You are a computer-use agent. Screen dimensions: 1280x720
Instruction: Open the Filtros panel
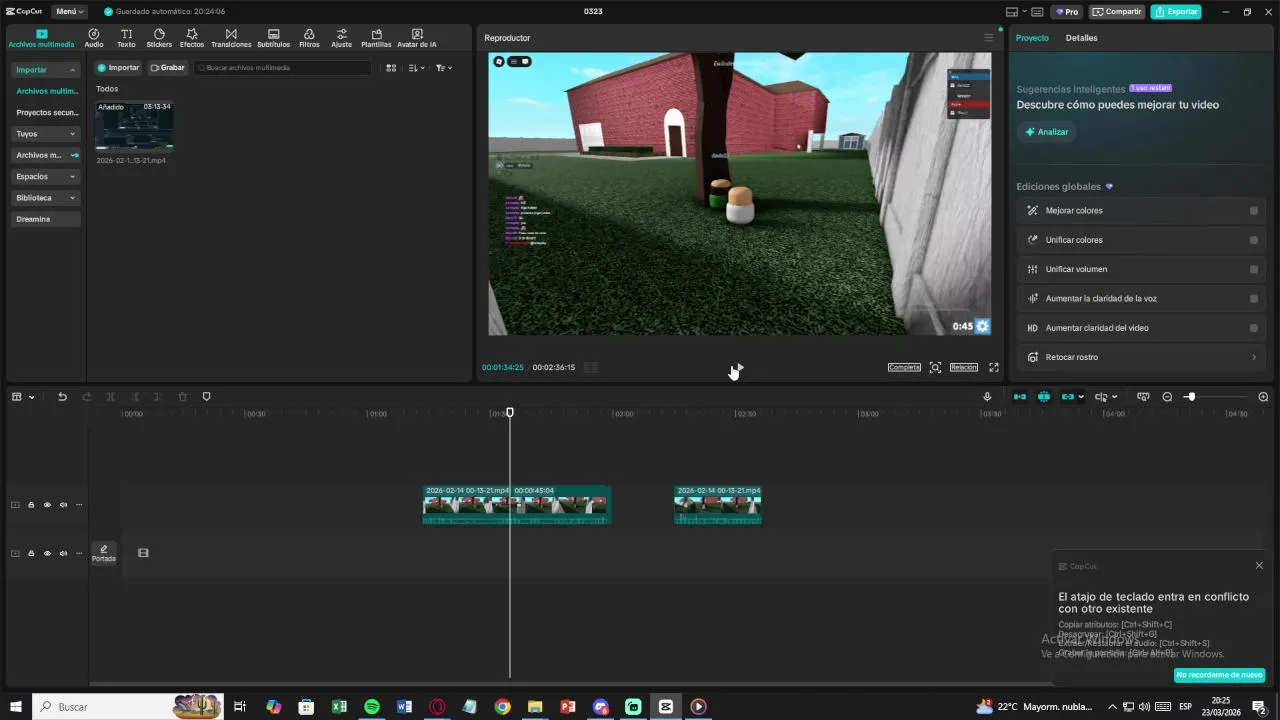pyautogui.click(x=309, y=38)
